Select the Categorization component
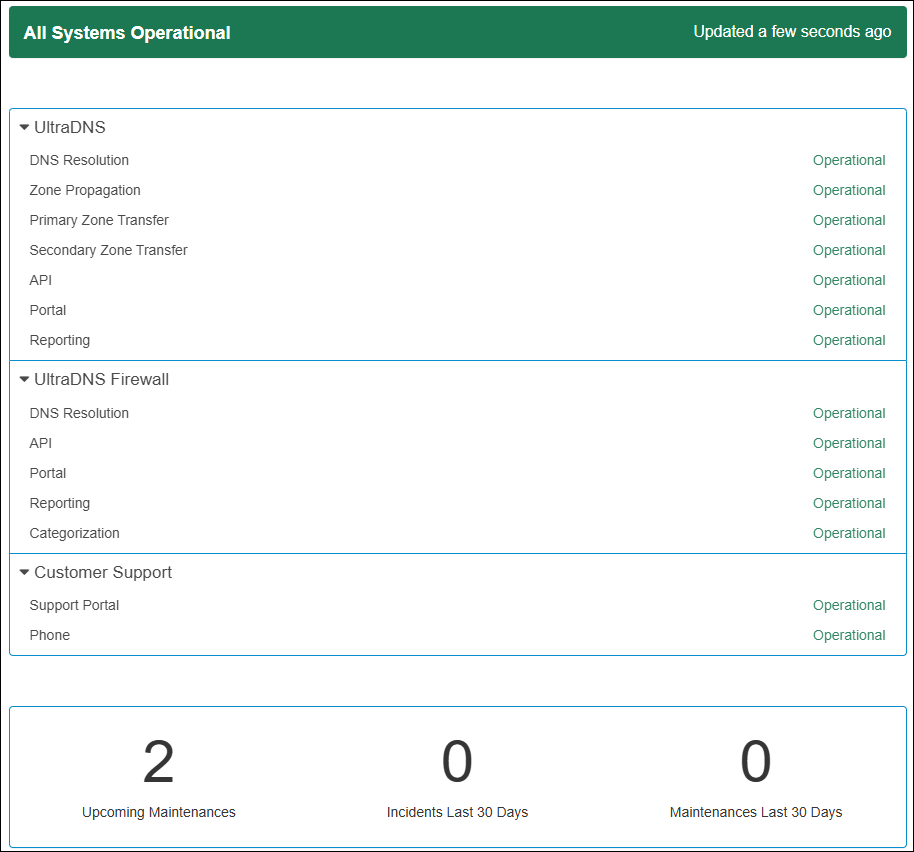The image size is (914, 852). point(74,533)
